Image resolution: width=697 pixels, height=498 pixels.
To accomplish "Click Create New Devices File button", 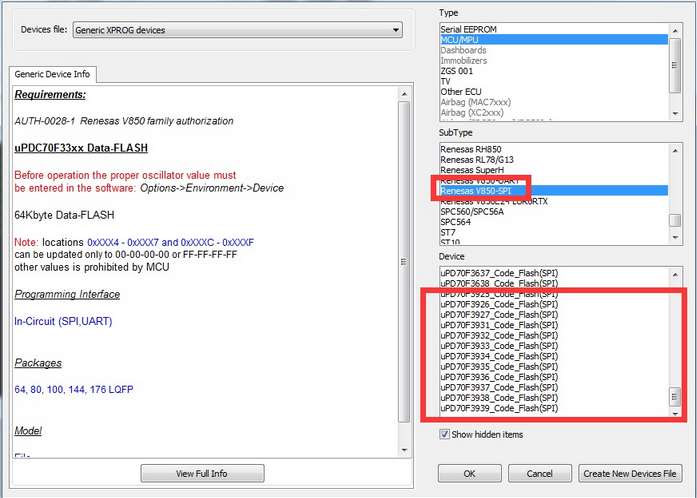I will 630,474.
